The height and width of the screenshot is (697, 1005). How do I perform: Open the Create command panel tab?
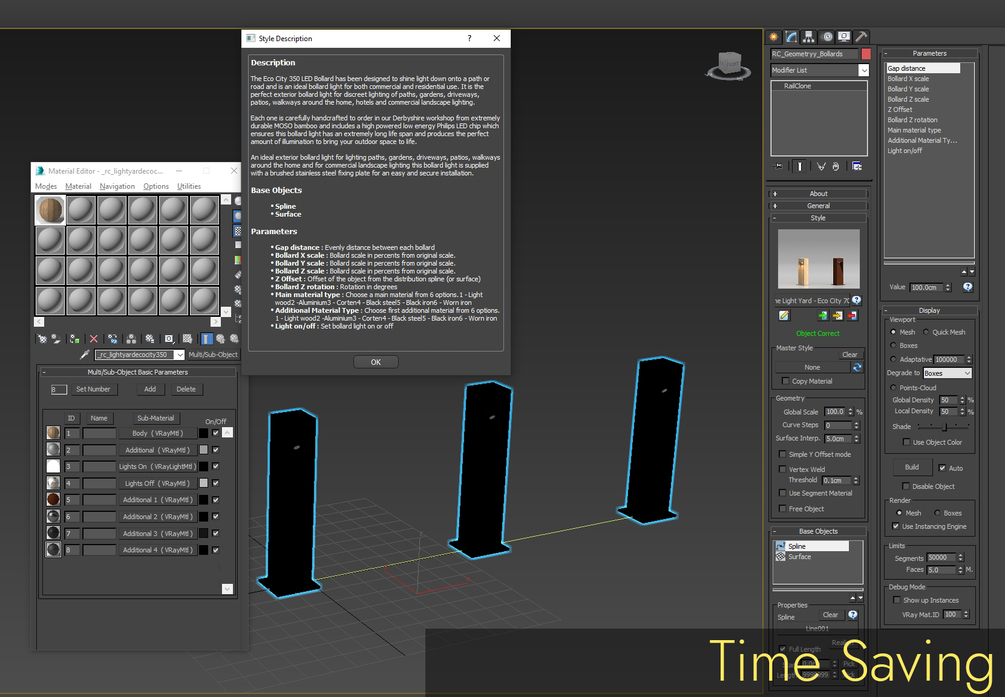tap(774, 37)
